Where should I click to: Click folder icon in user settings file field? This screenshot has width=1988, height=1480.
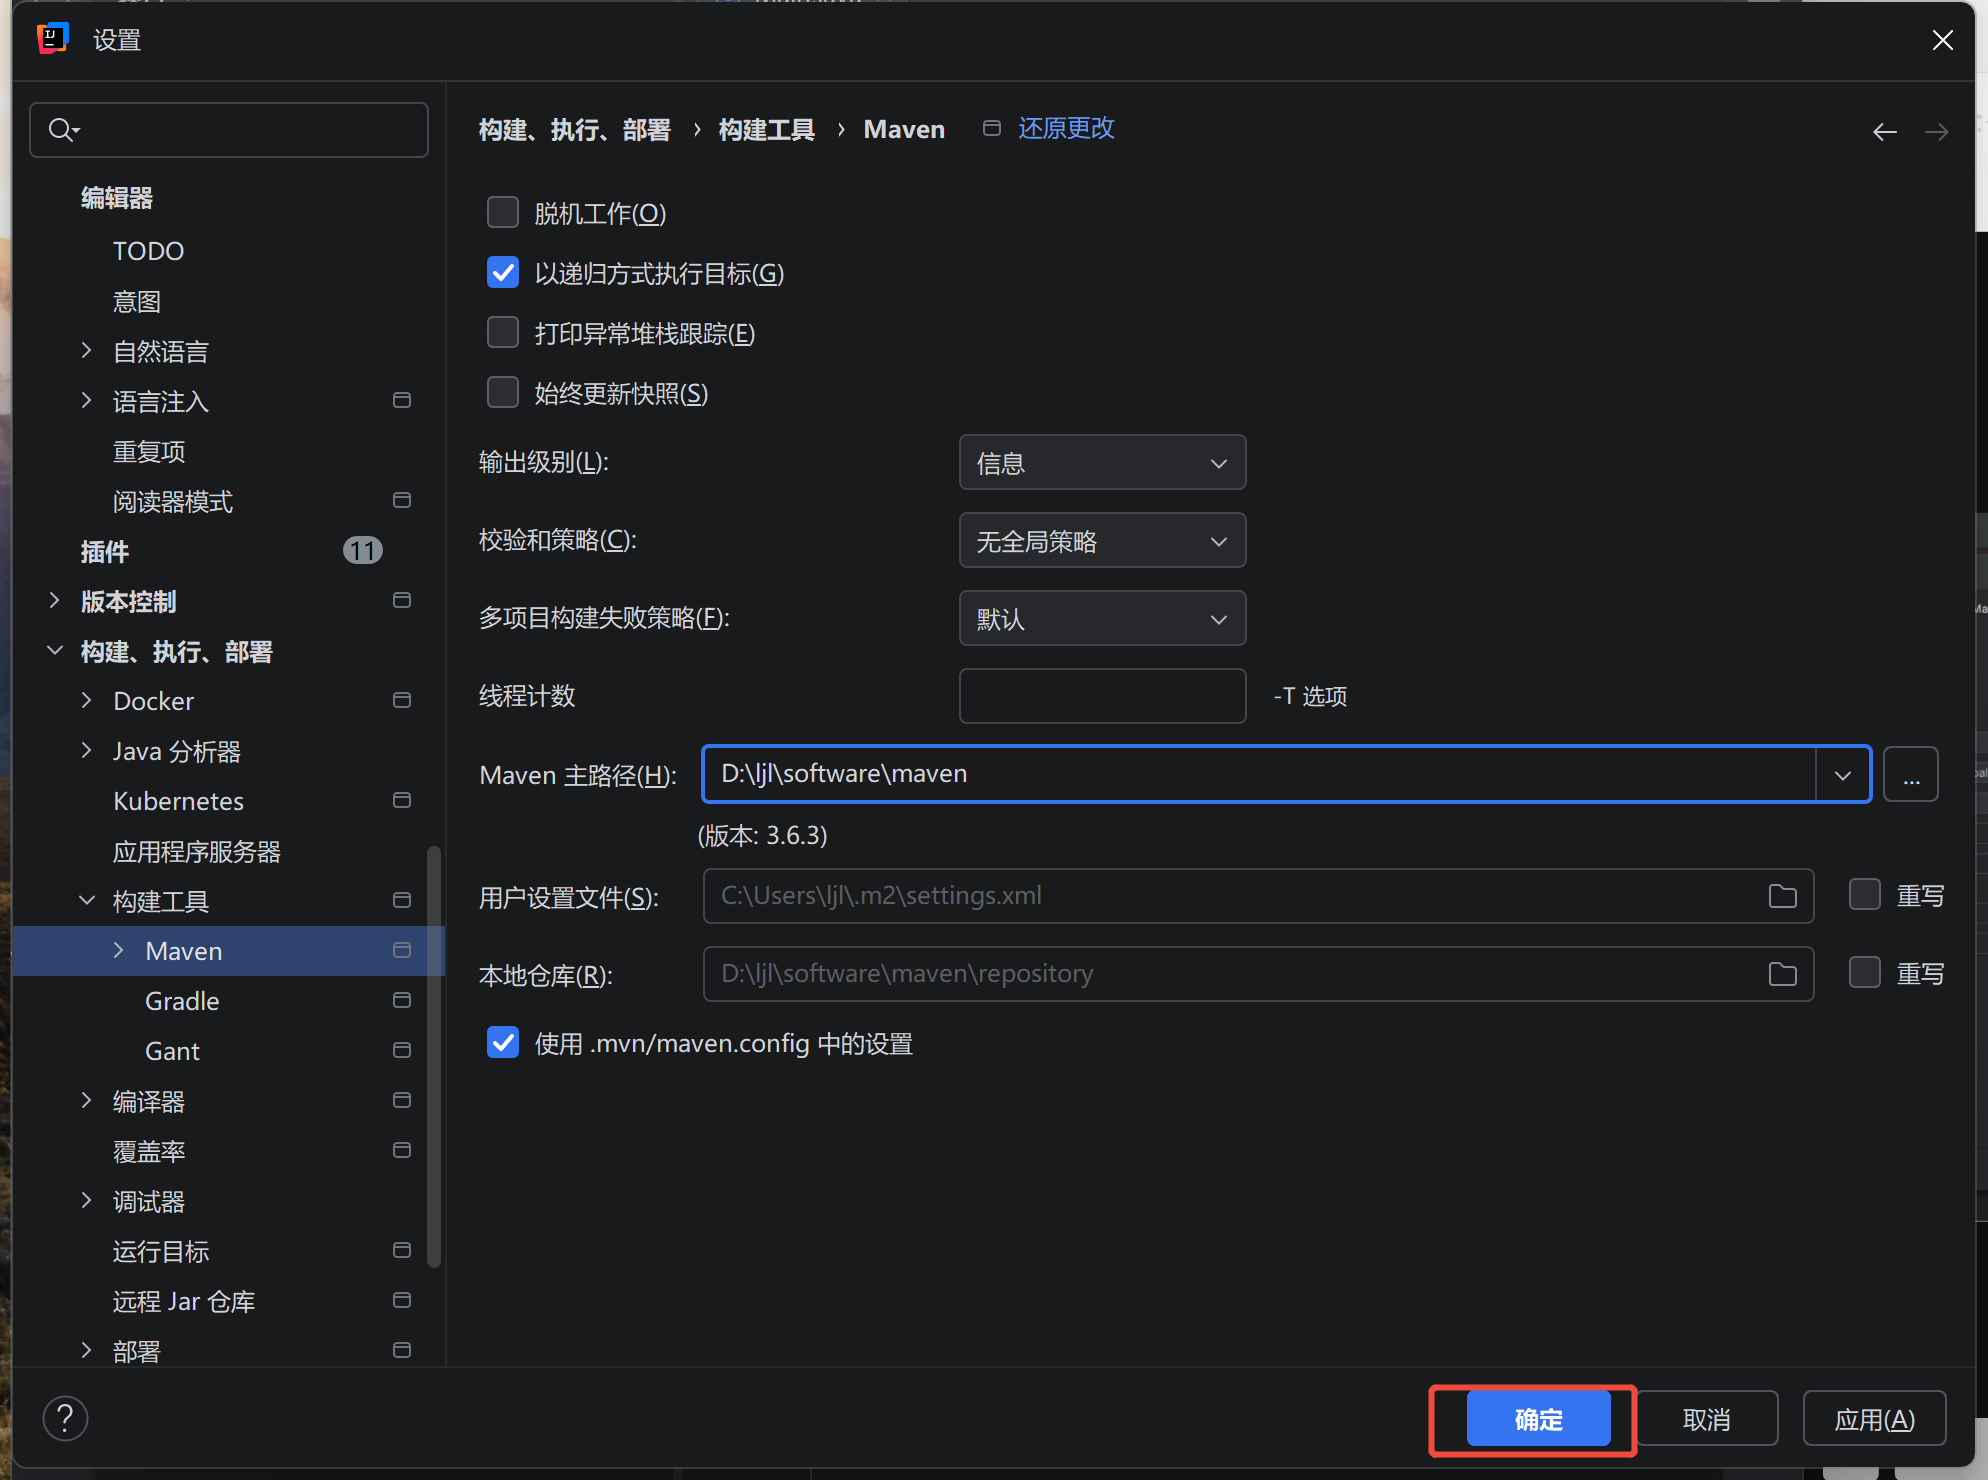[x=1782, y=896]
